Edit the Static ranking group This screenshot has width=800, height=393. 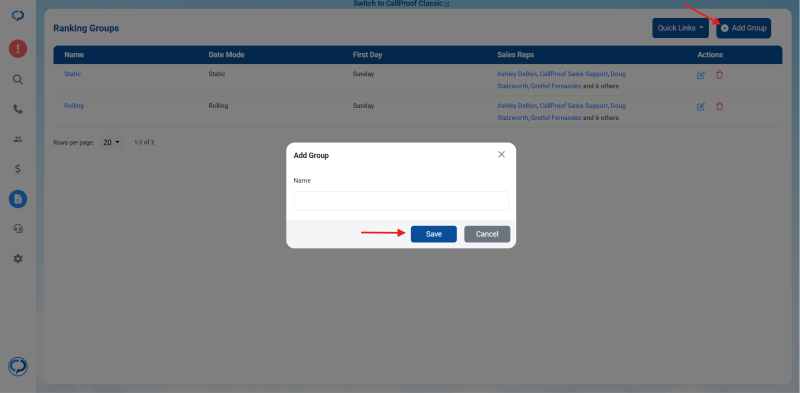pos(701,76)
